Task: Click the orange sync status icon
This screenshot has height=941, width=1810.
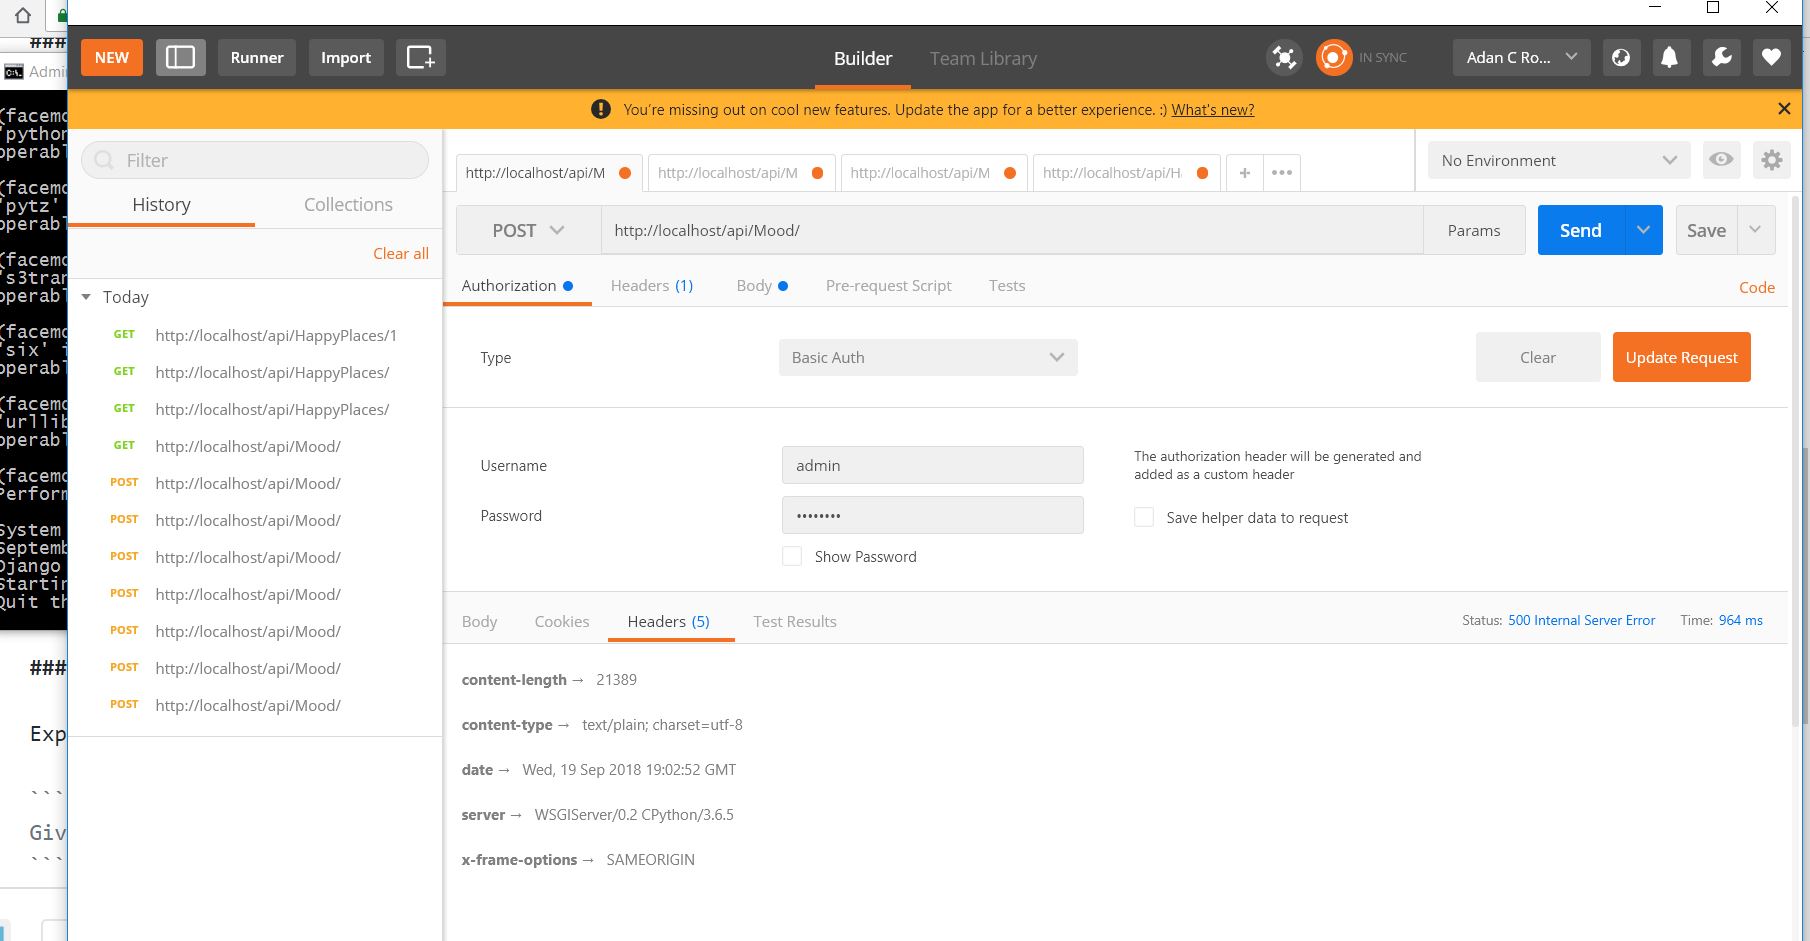Action: pos(1334,57)
